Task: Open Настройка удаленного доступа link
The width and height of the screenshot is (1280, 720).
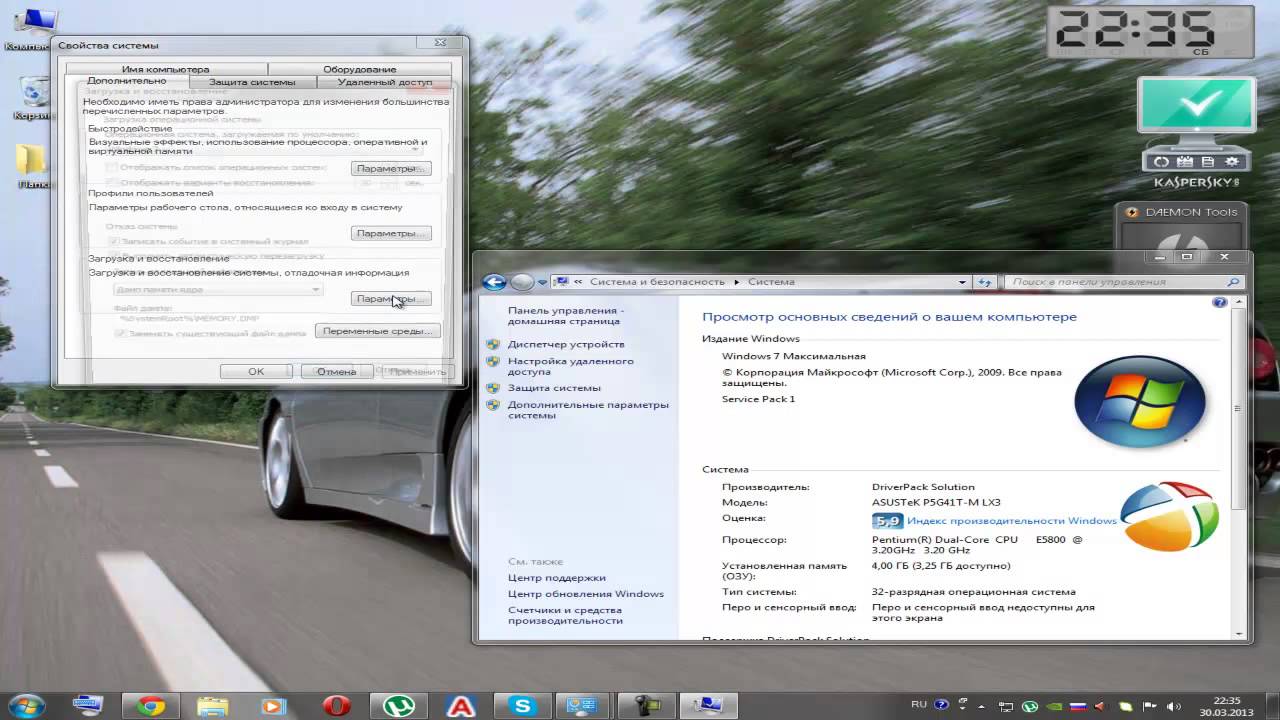Action: coord(570,366)
